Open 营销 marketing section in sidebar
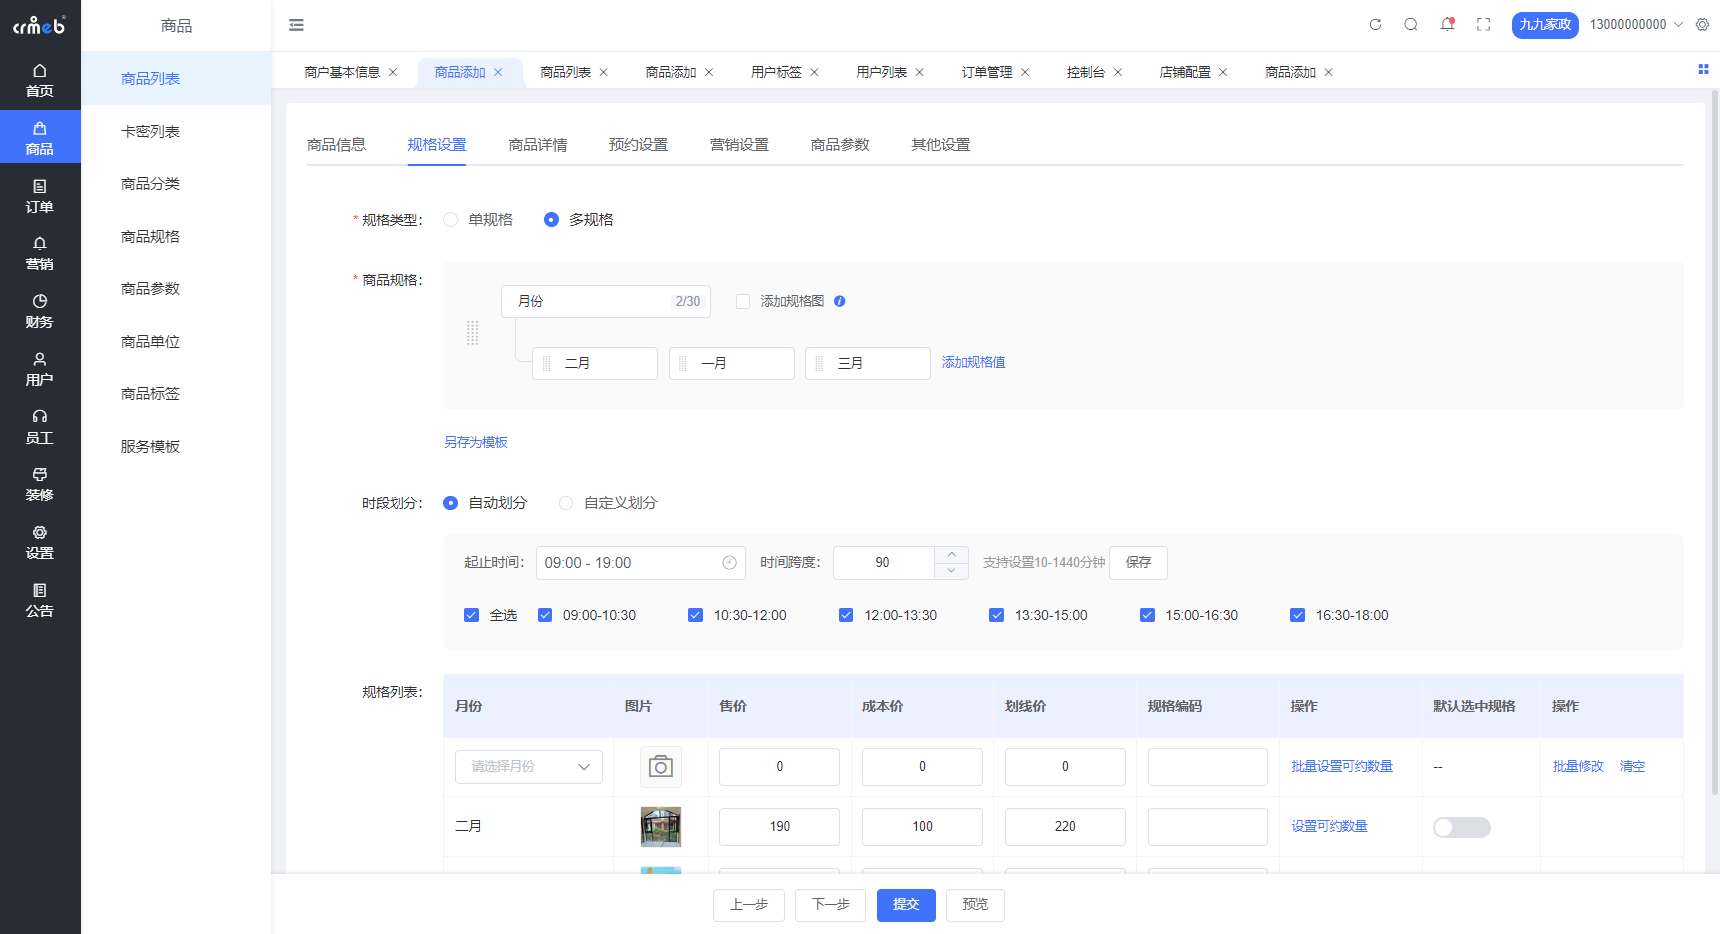1720x934 pixels. coord(40,253)
